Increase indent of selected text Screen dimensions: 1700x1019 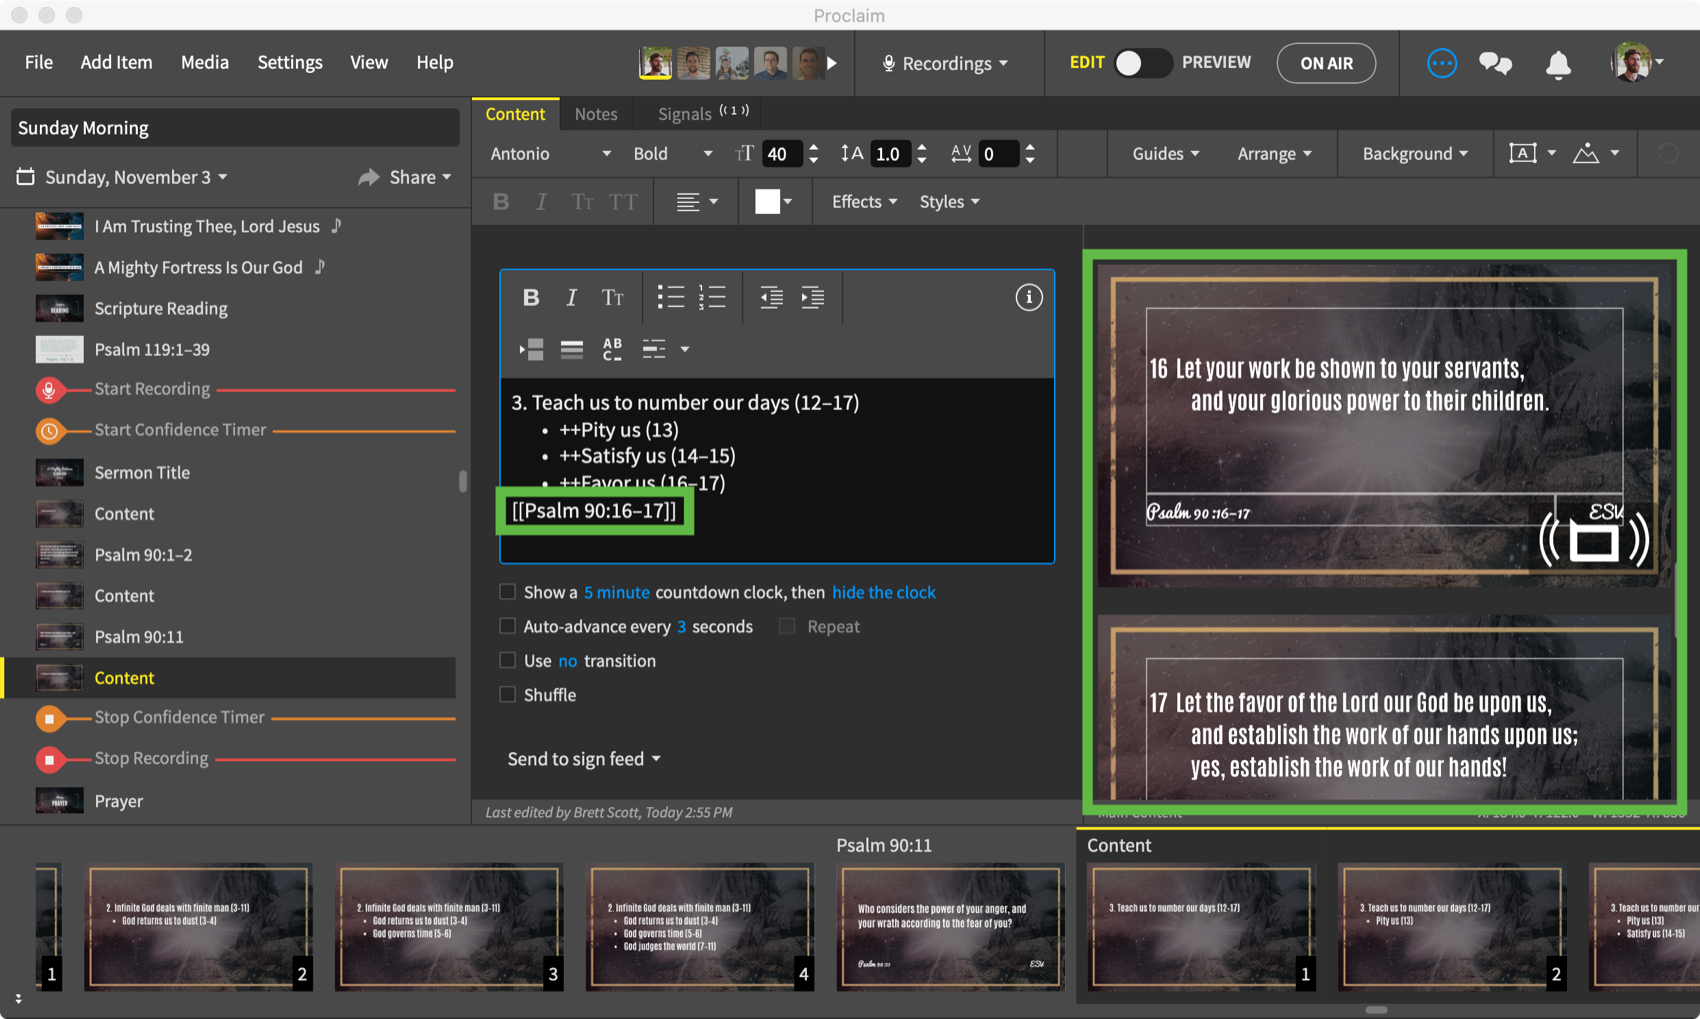pyautogui.click(x=812, y=297)
